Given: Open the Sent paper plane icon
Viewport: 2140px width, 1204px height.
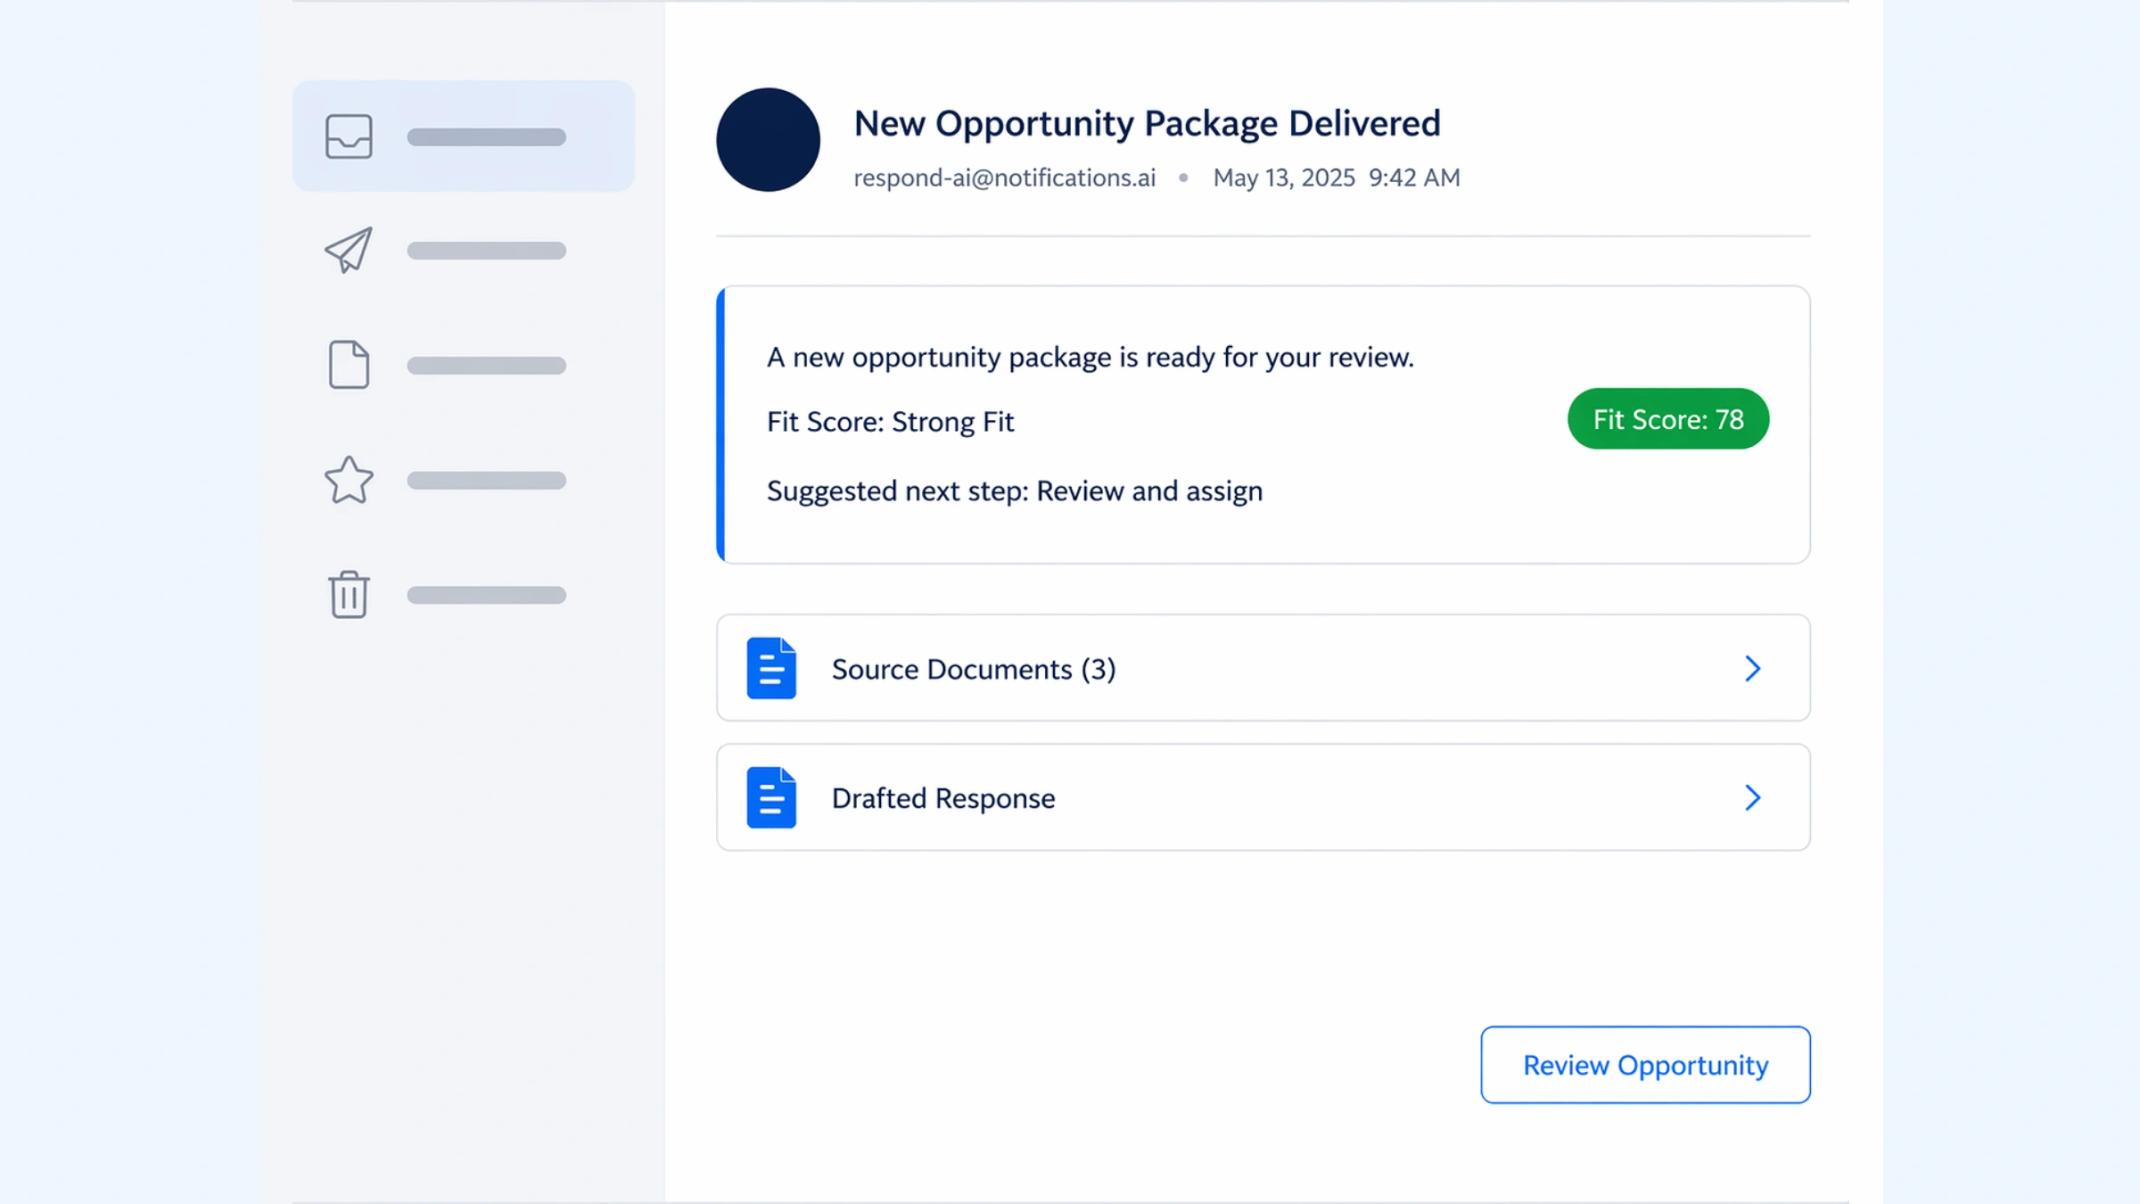Looking at the screenshot, I should [349, 250].
